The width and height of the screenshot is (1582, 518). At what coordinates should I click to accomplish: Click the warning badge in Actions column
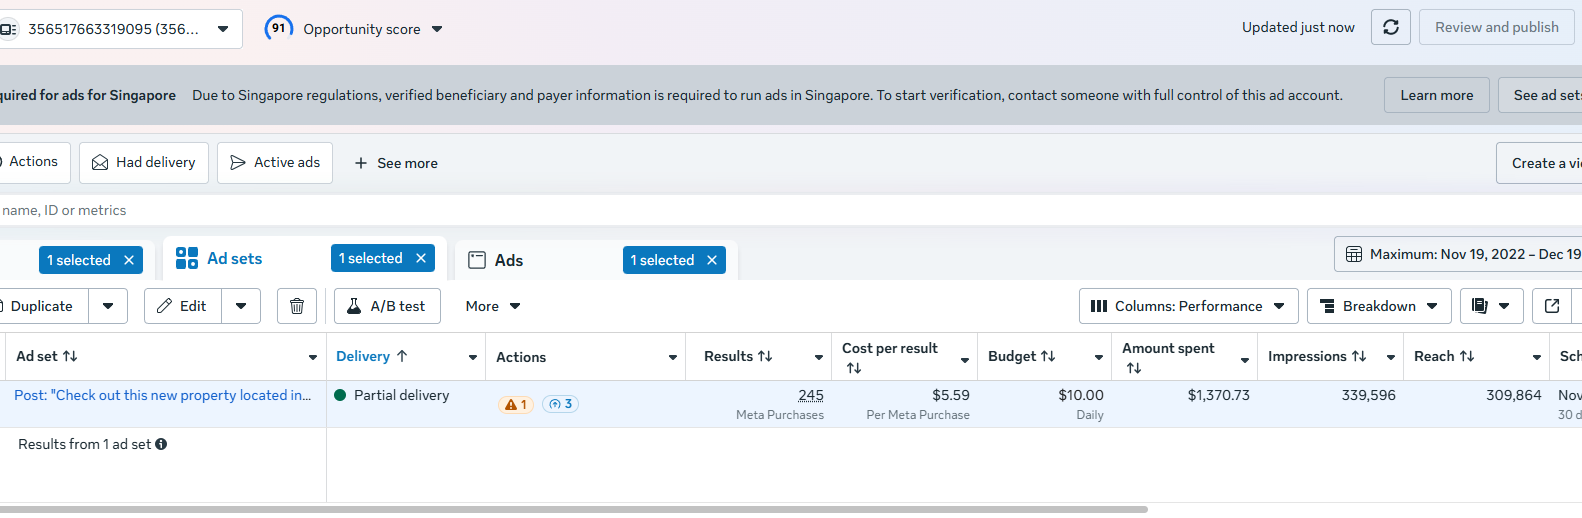click(x=516, y=404)
